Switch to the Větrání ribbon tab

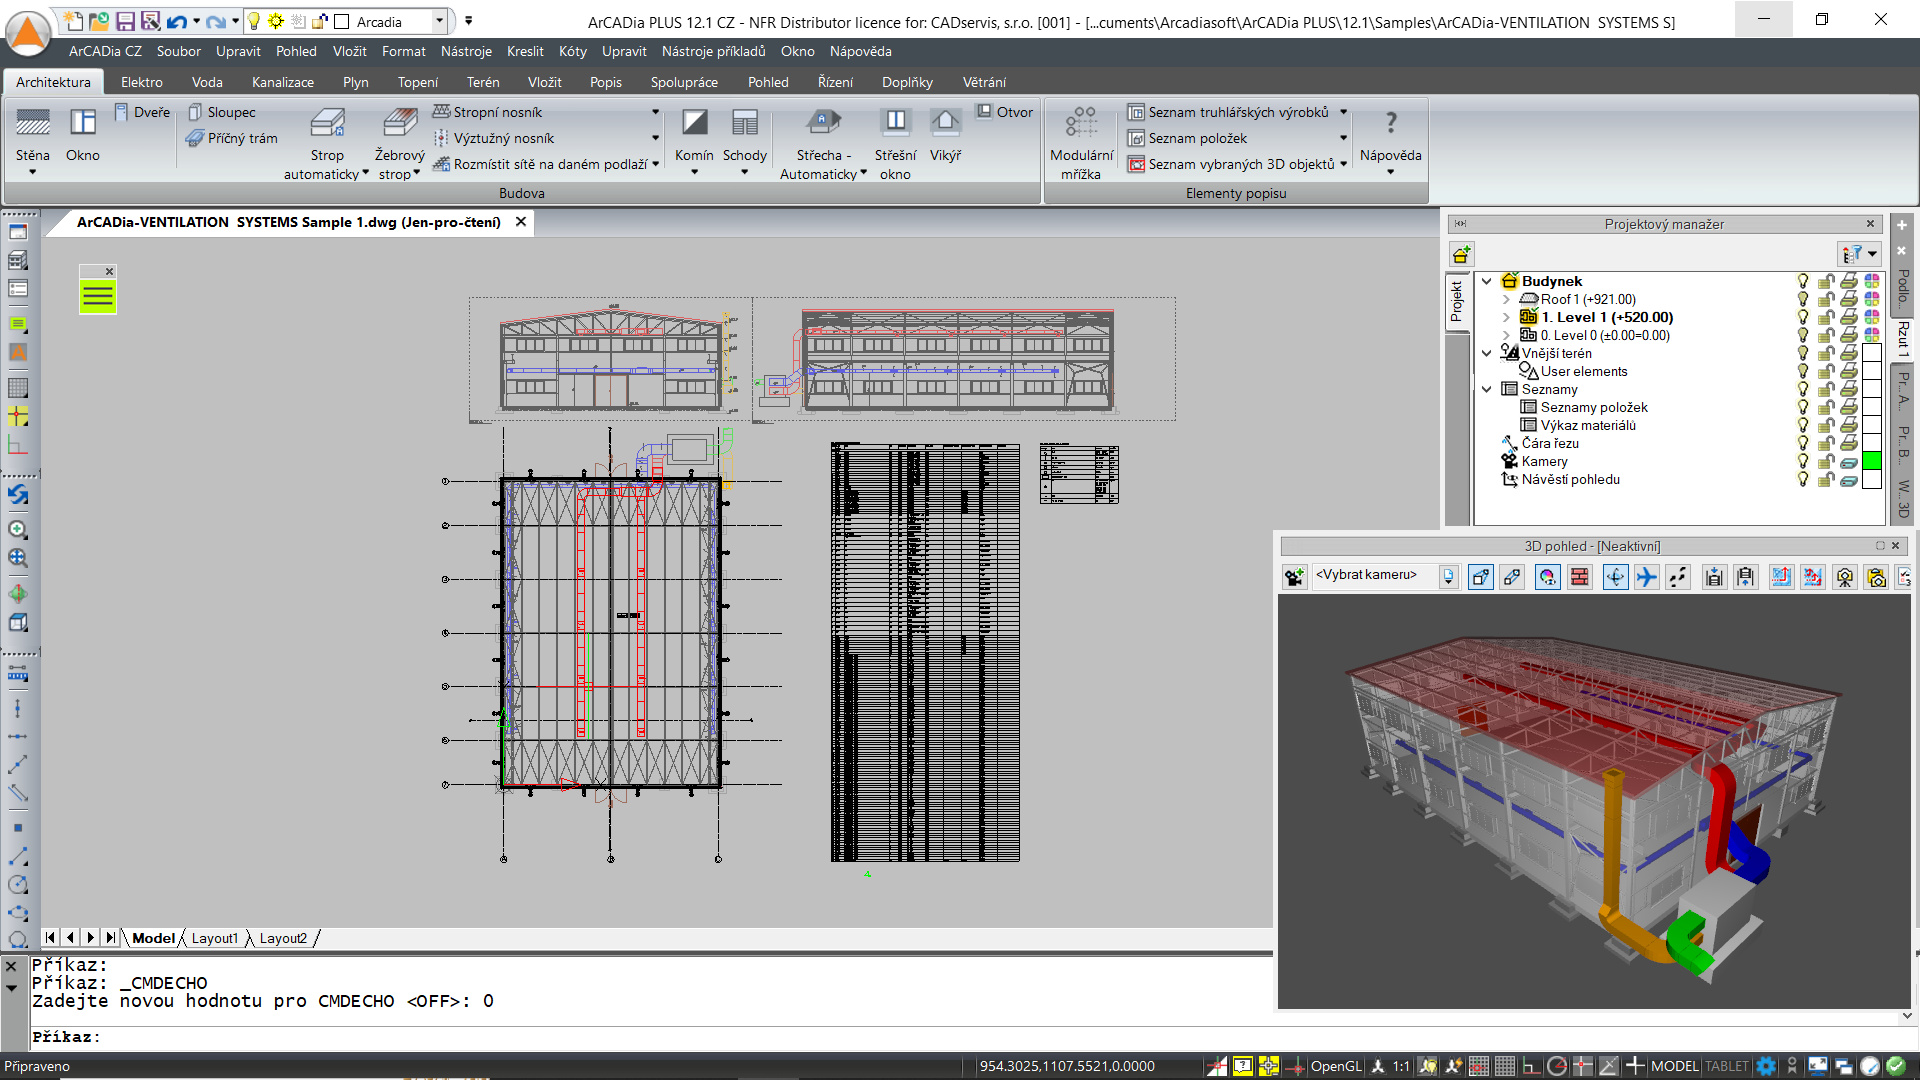coord(984,82)
